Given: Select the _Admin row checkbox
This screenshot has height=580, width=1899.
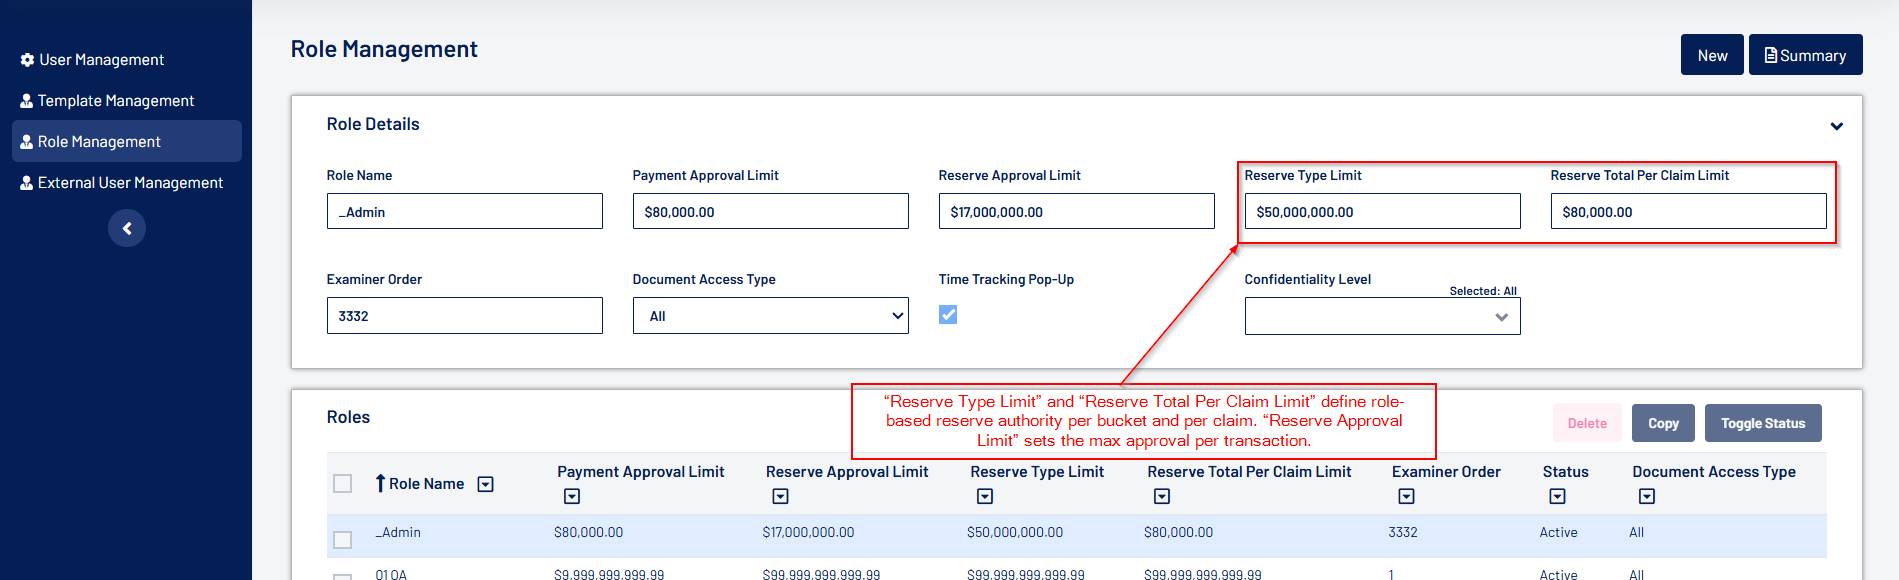Looking at the screenshot, I should point(343,540).
